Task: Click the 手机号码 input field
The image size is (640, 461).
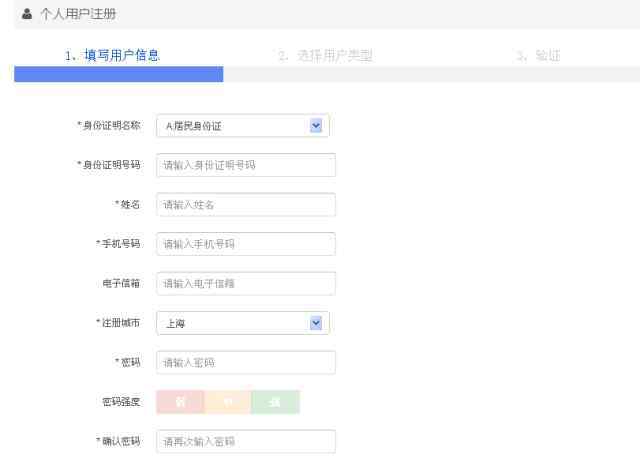Action: [246, 244]
